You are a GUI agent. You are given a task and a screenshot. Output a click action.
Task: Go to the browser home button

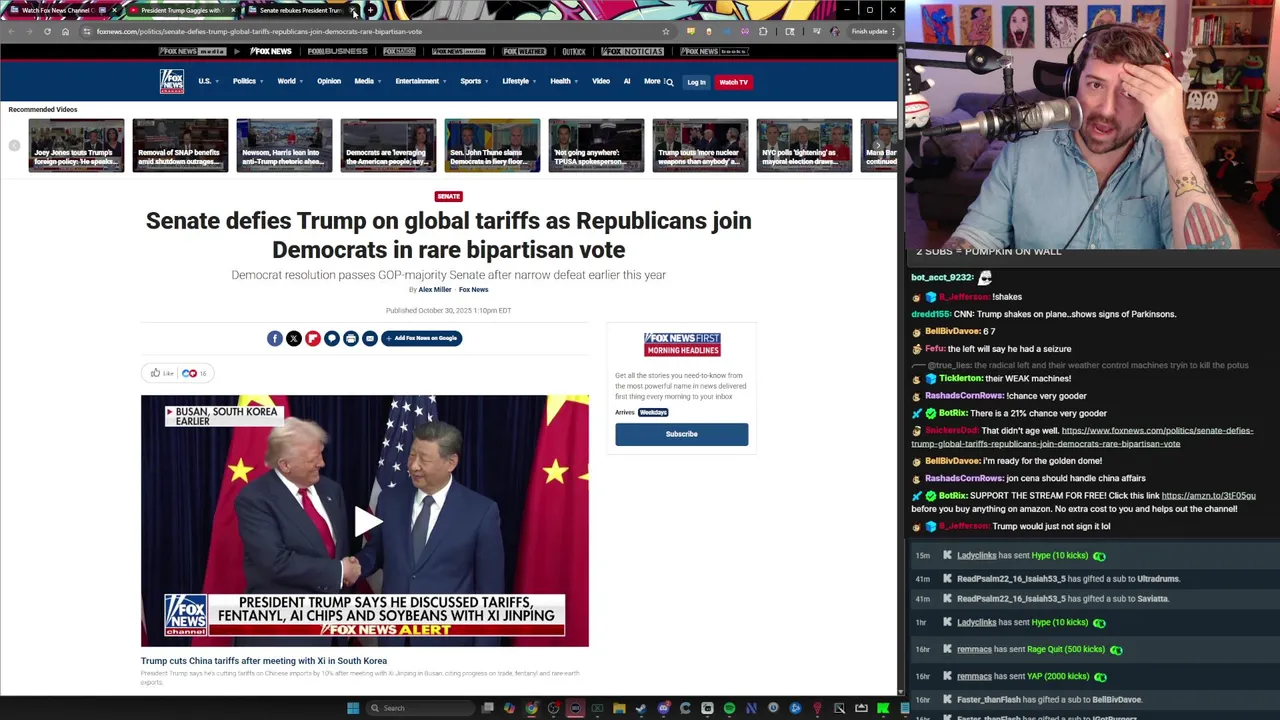click(65, 31)
